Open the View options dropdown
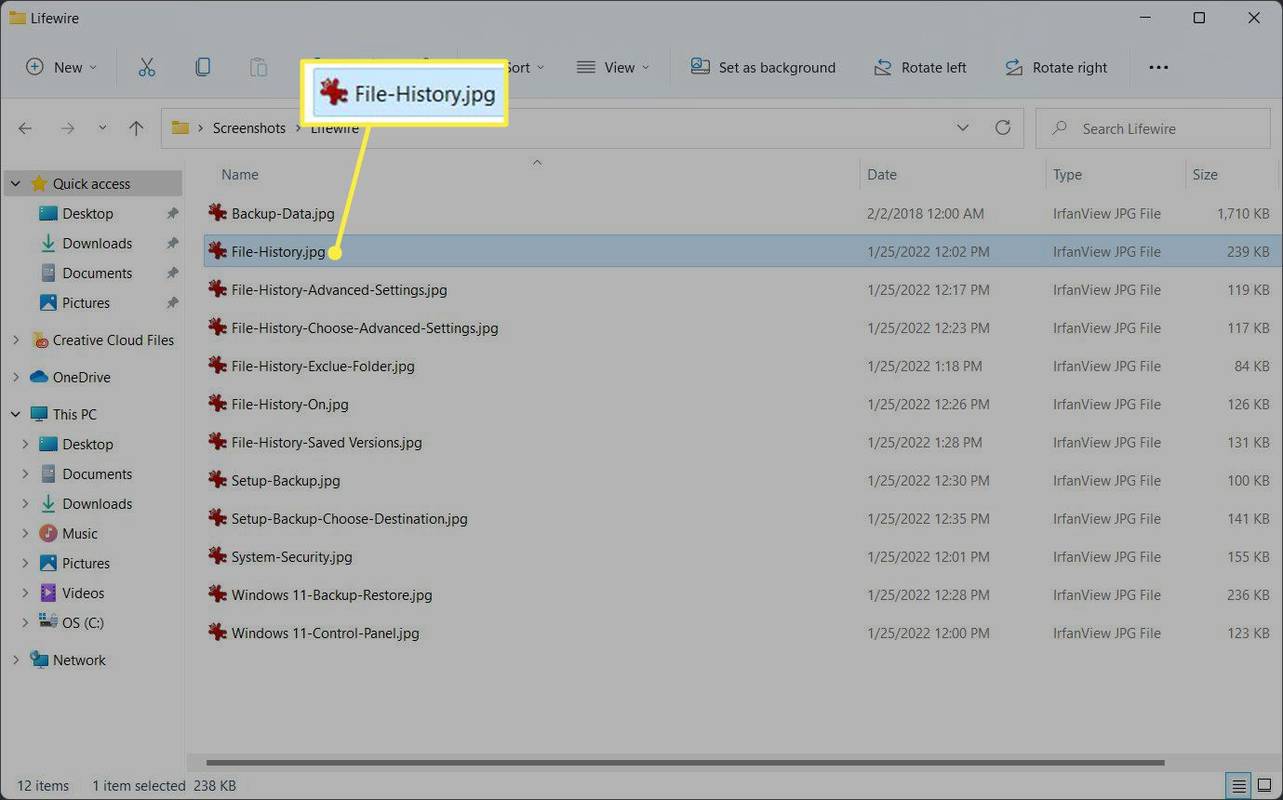Viewport: 1283px width, 800px height. 613,67
